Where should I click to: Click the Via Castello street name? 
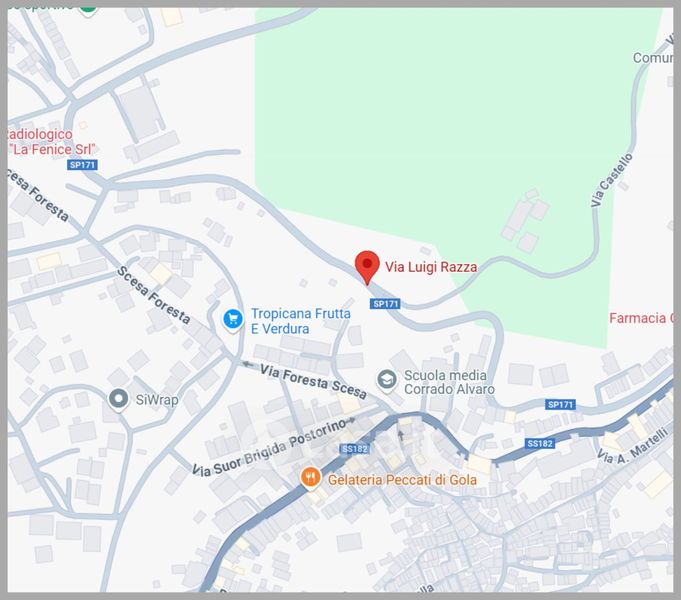coord(612,179)
